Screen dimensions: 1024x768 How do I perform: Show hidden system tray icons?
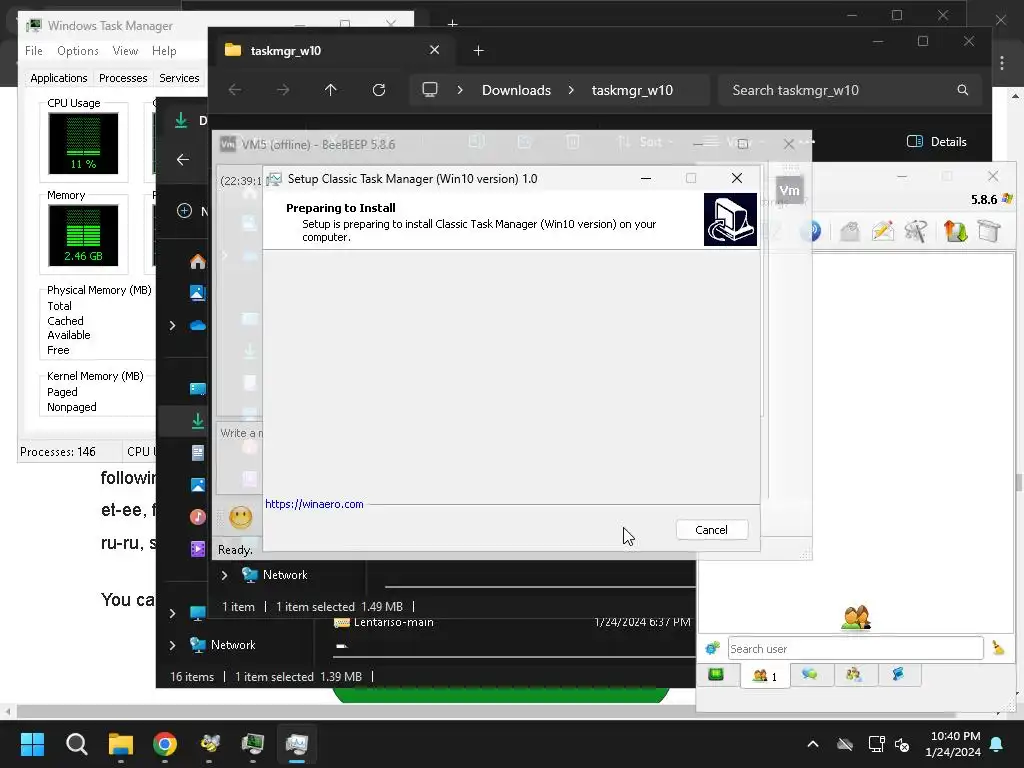813,744
